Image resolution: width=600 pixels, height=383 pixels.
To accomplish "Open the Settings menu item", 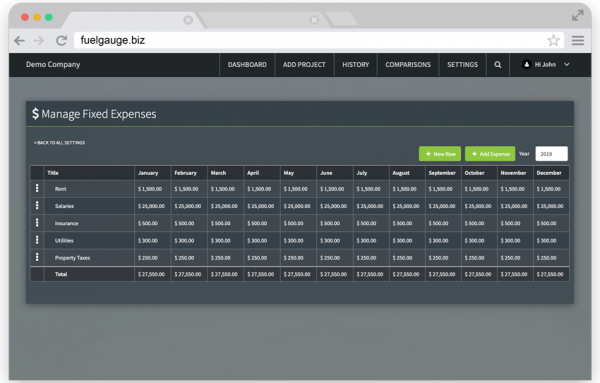I will 462,65.
